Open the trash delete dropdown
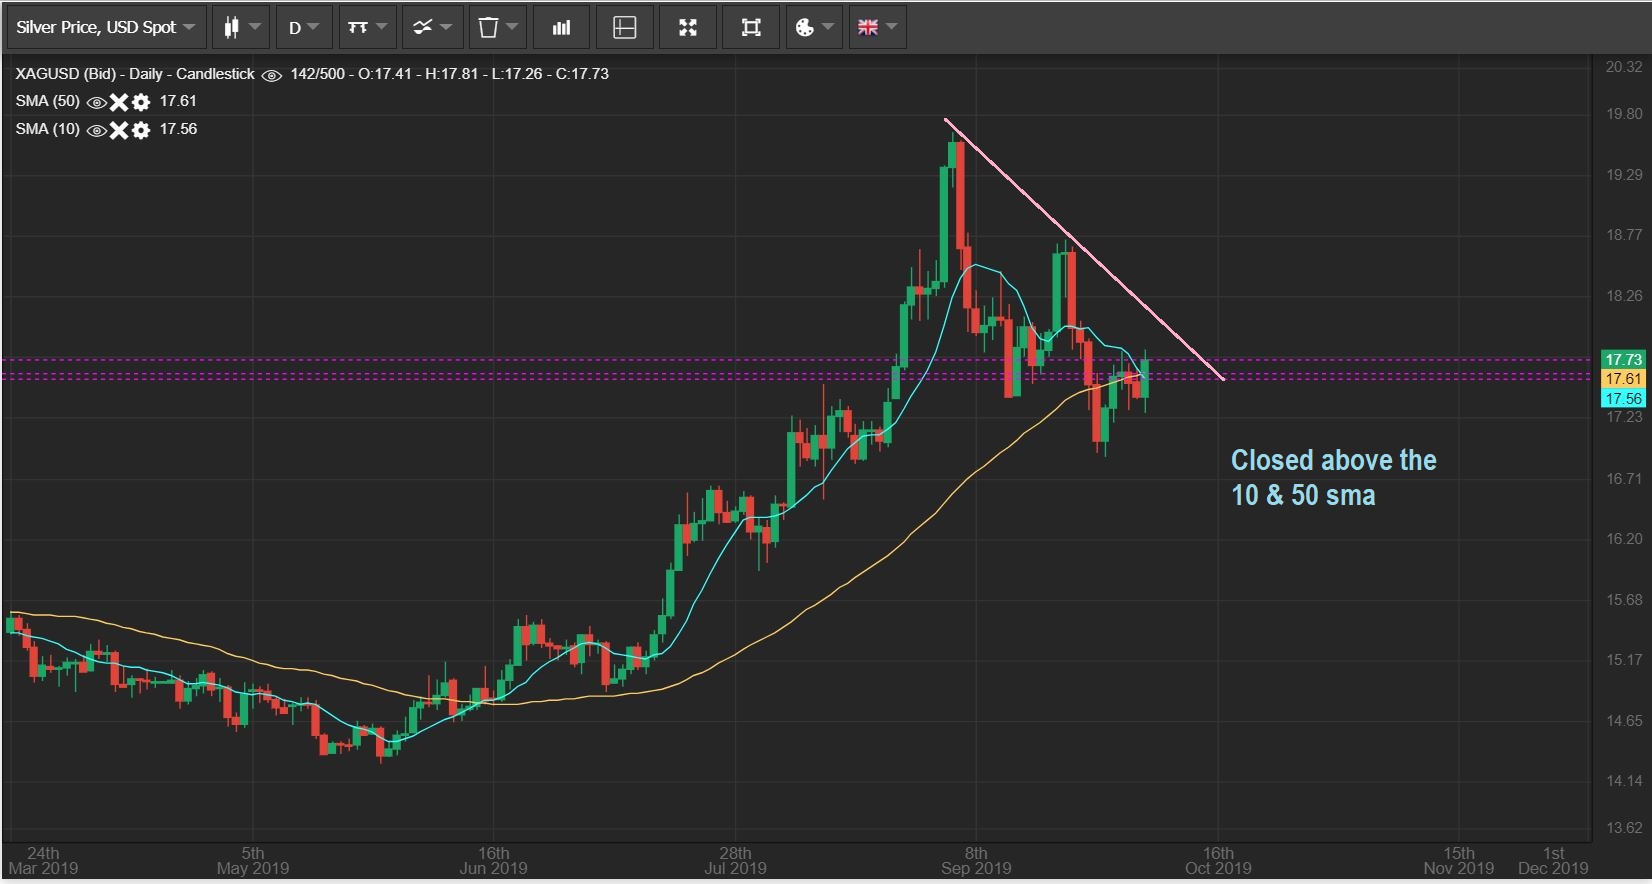 [497, 27]
